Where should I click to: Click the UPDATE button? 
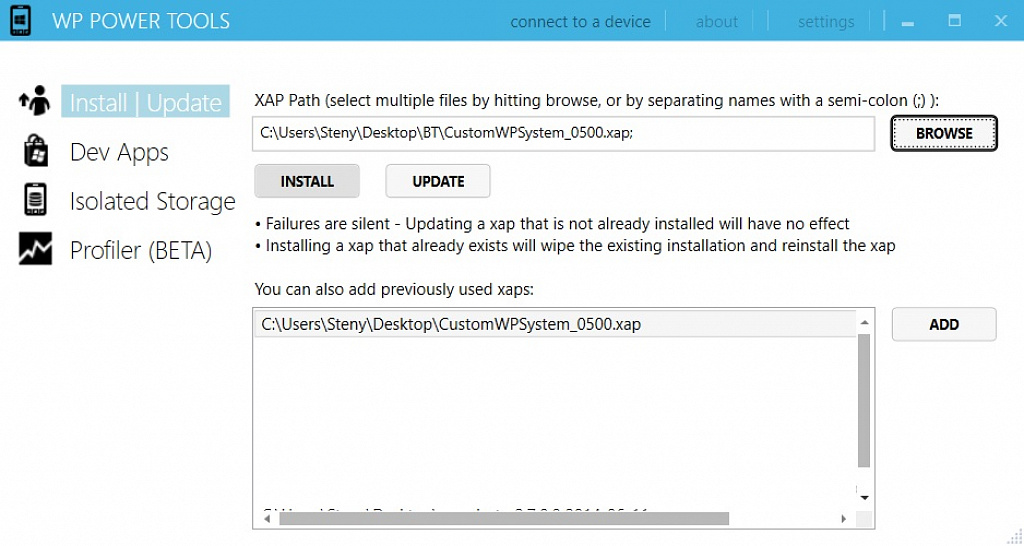(x=438, y=181)
